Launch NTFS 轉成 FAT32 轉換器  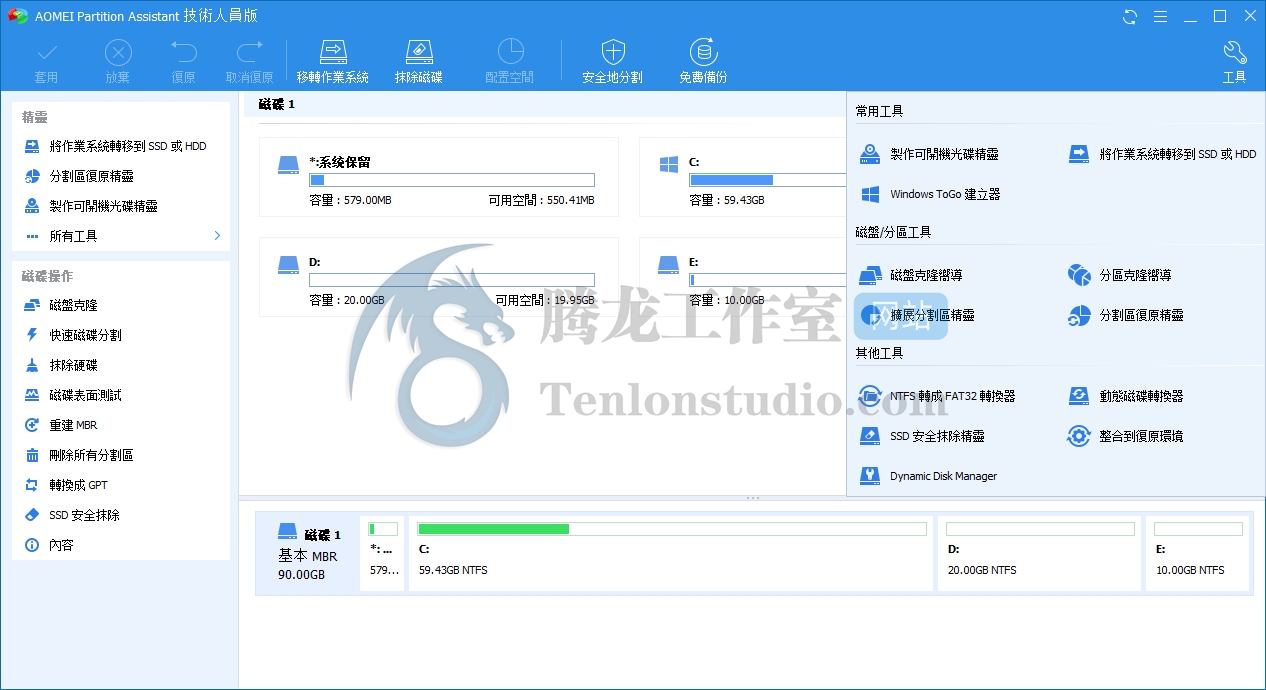(x=937, y=396)
